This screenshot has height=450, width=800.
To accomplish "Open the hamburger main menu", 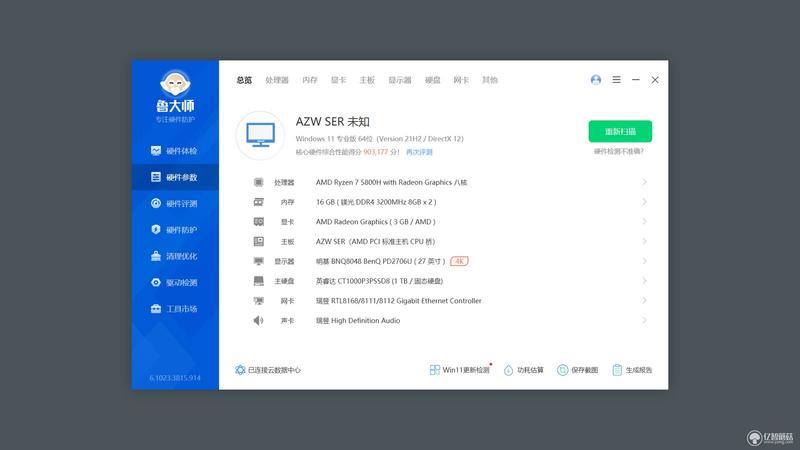I will pyautogui.click(x=616, y=80).
